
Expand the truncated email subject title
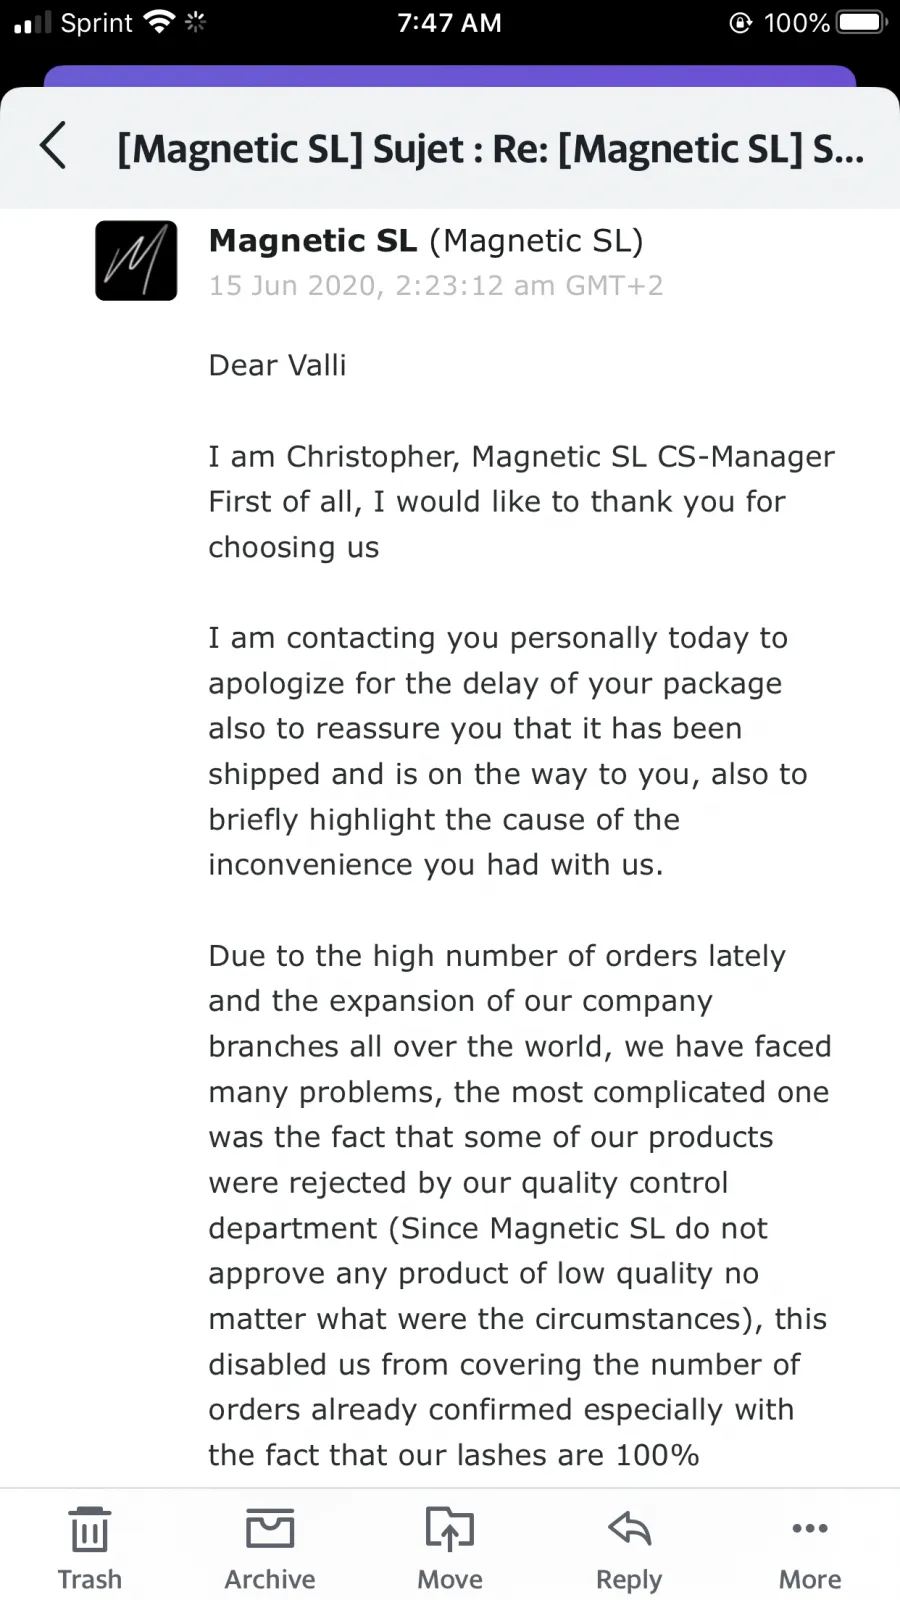[491, 148]
